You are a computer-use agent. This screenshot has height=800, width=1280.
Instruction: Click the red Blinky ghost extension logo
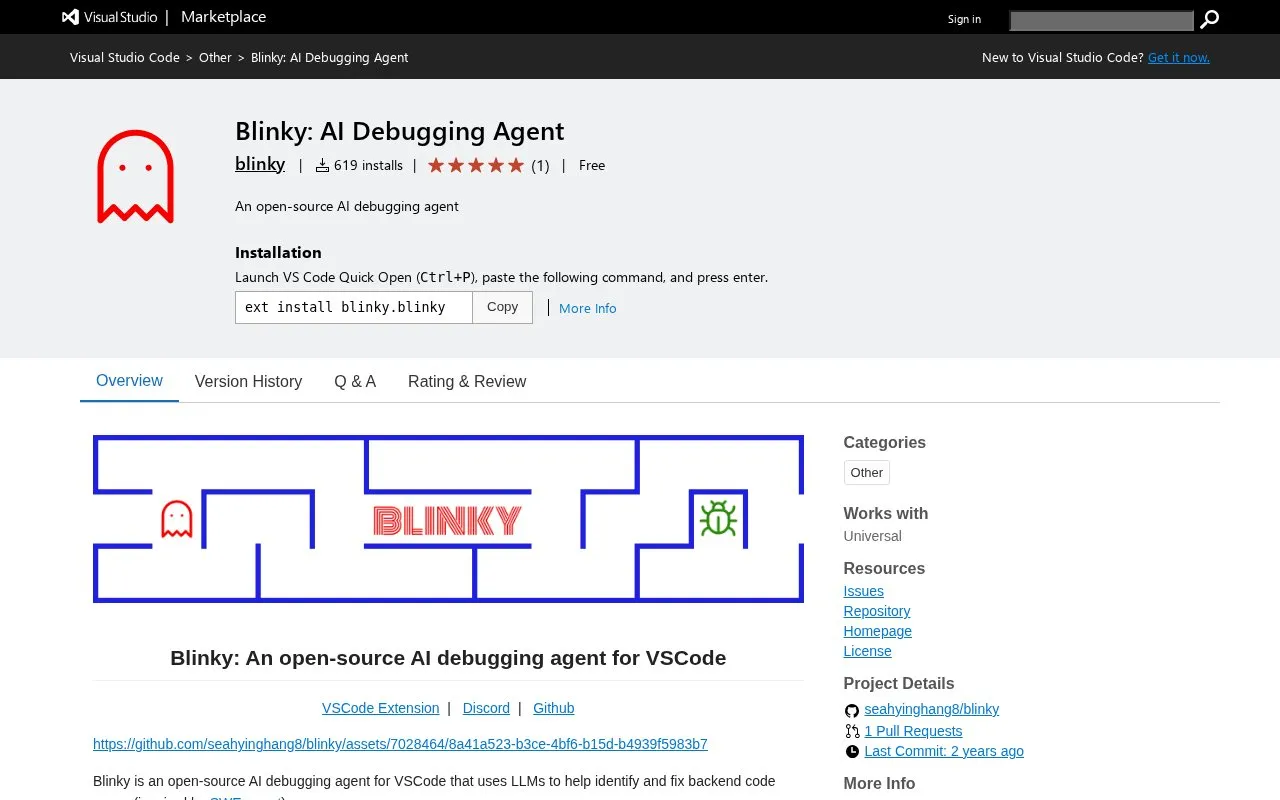click(x=136, y=176)
